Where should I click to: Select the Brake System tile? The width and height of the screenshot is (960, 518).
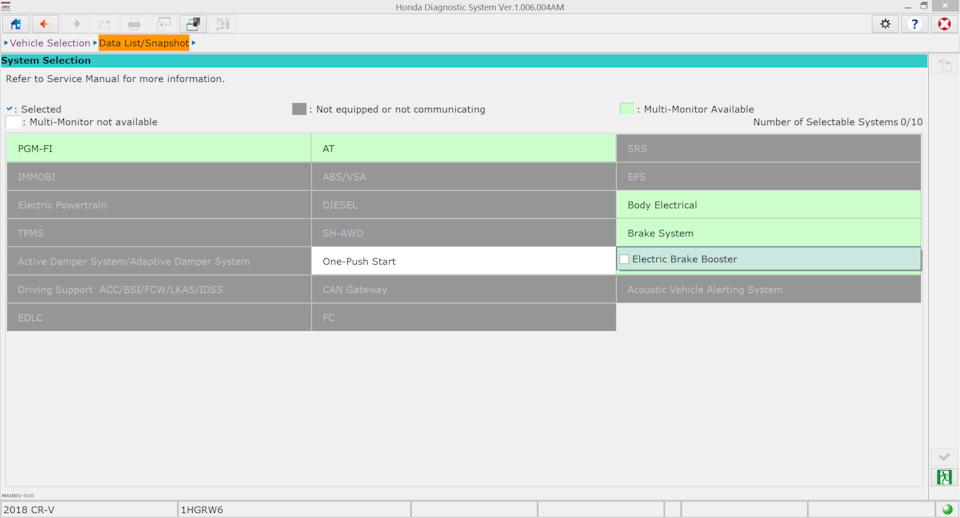pos(768,233)
